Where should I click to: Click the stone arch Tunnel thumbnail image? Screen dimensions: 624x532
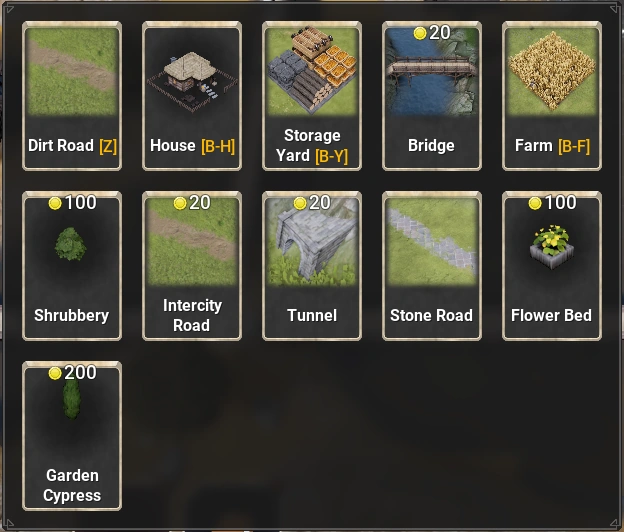312,242
